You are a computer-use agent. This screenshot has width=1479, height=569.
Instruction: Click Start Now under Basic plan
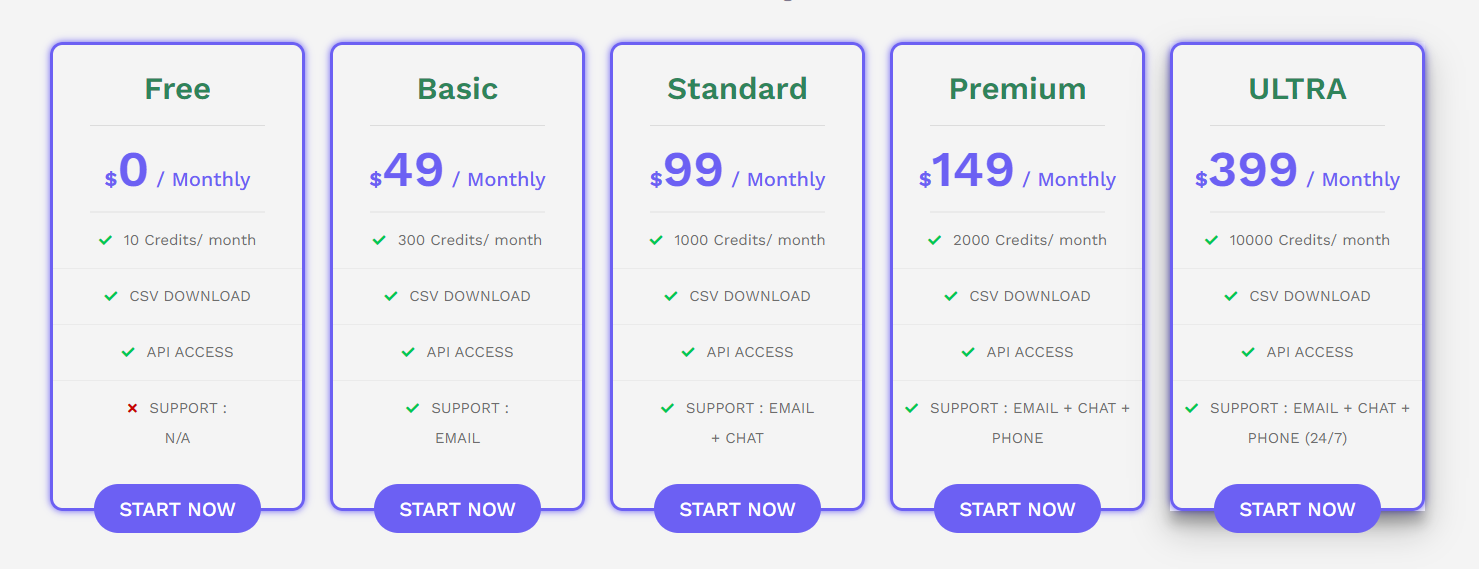tap(457, 509)
